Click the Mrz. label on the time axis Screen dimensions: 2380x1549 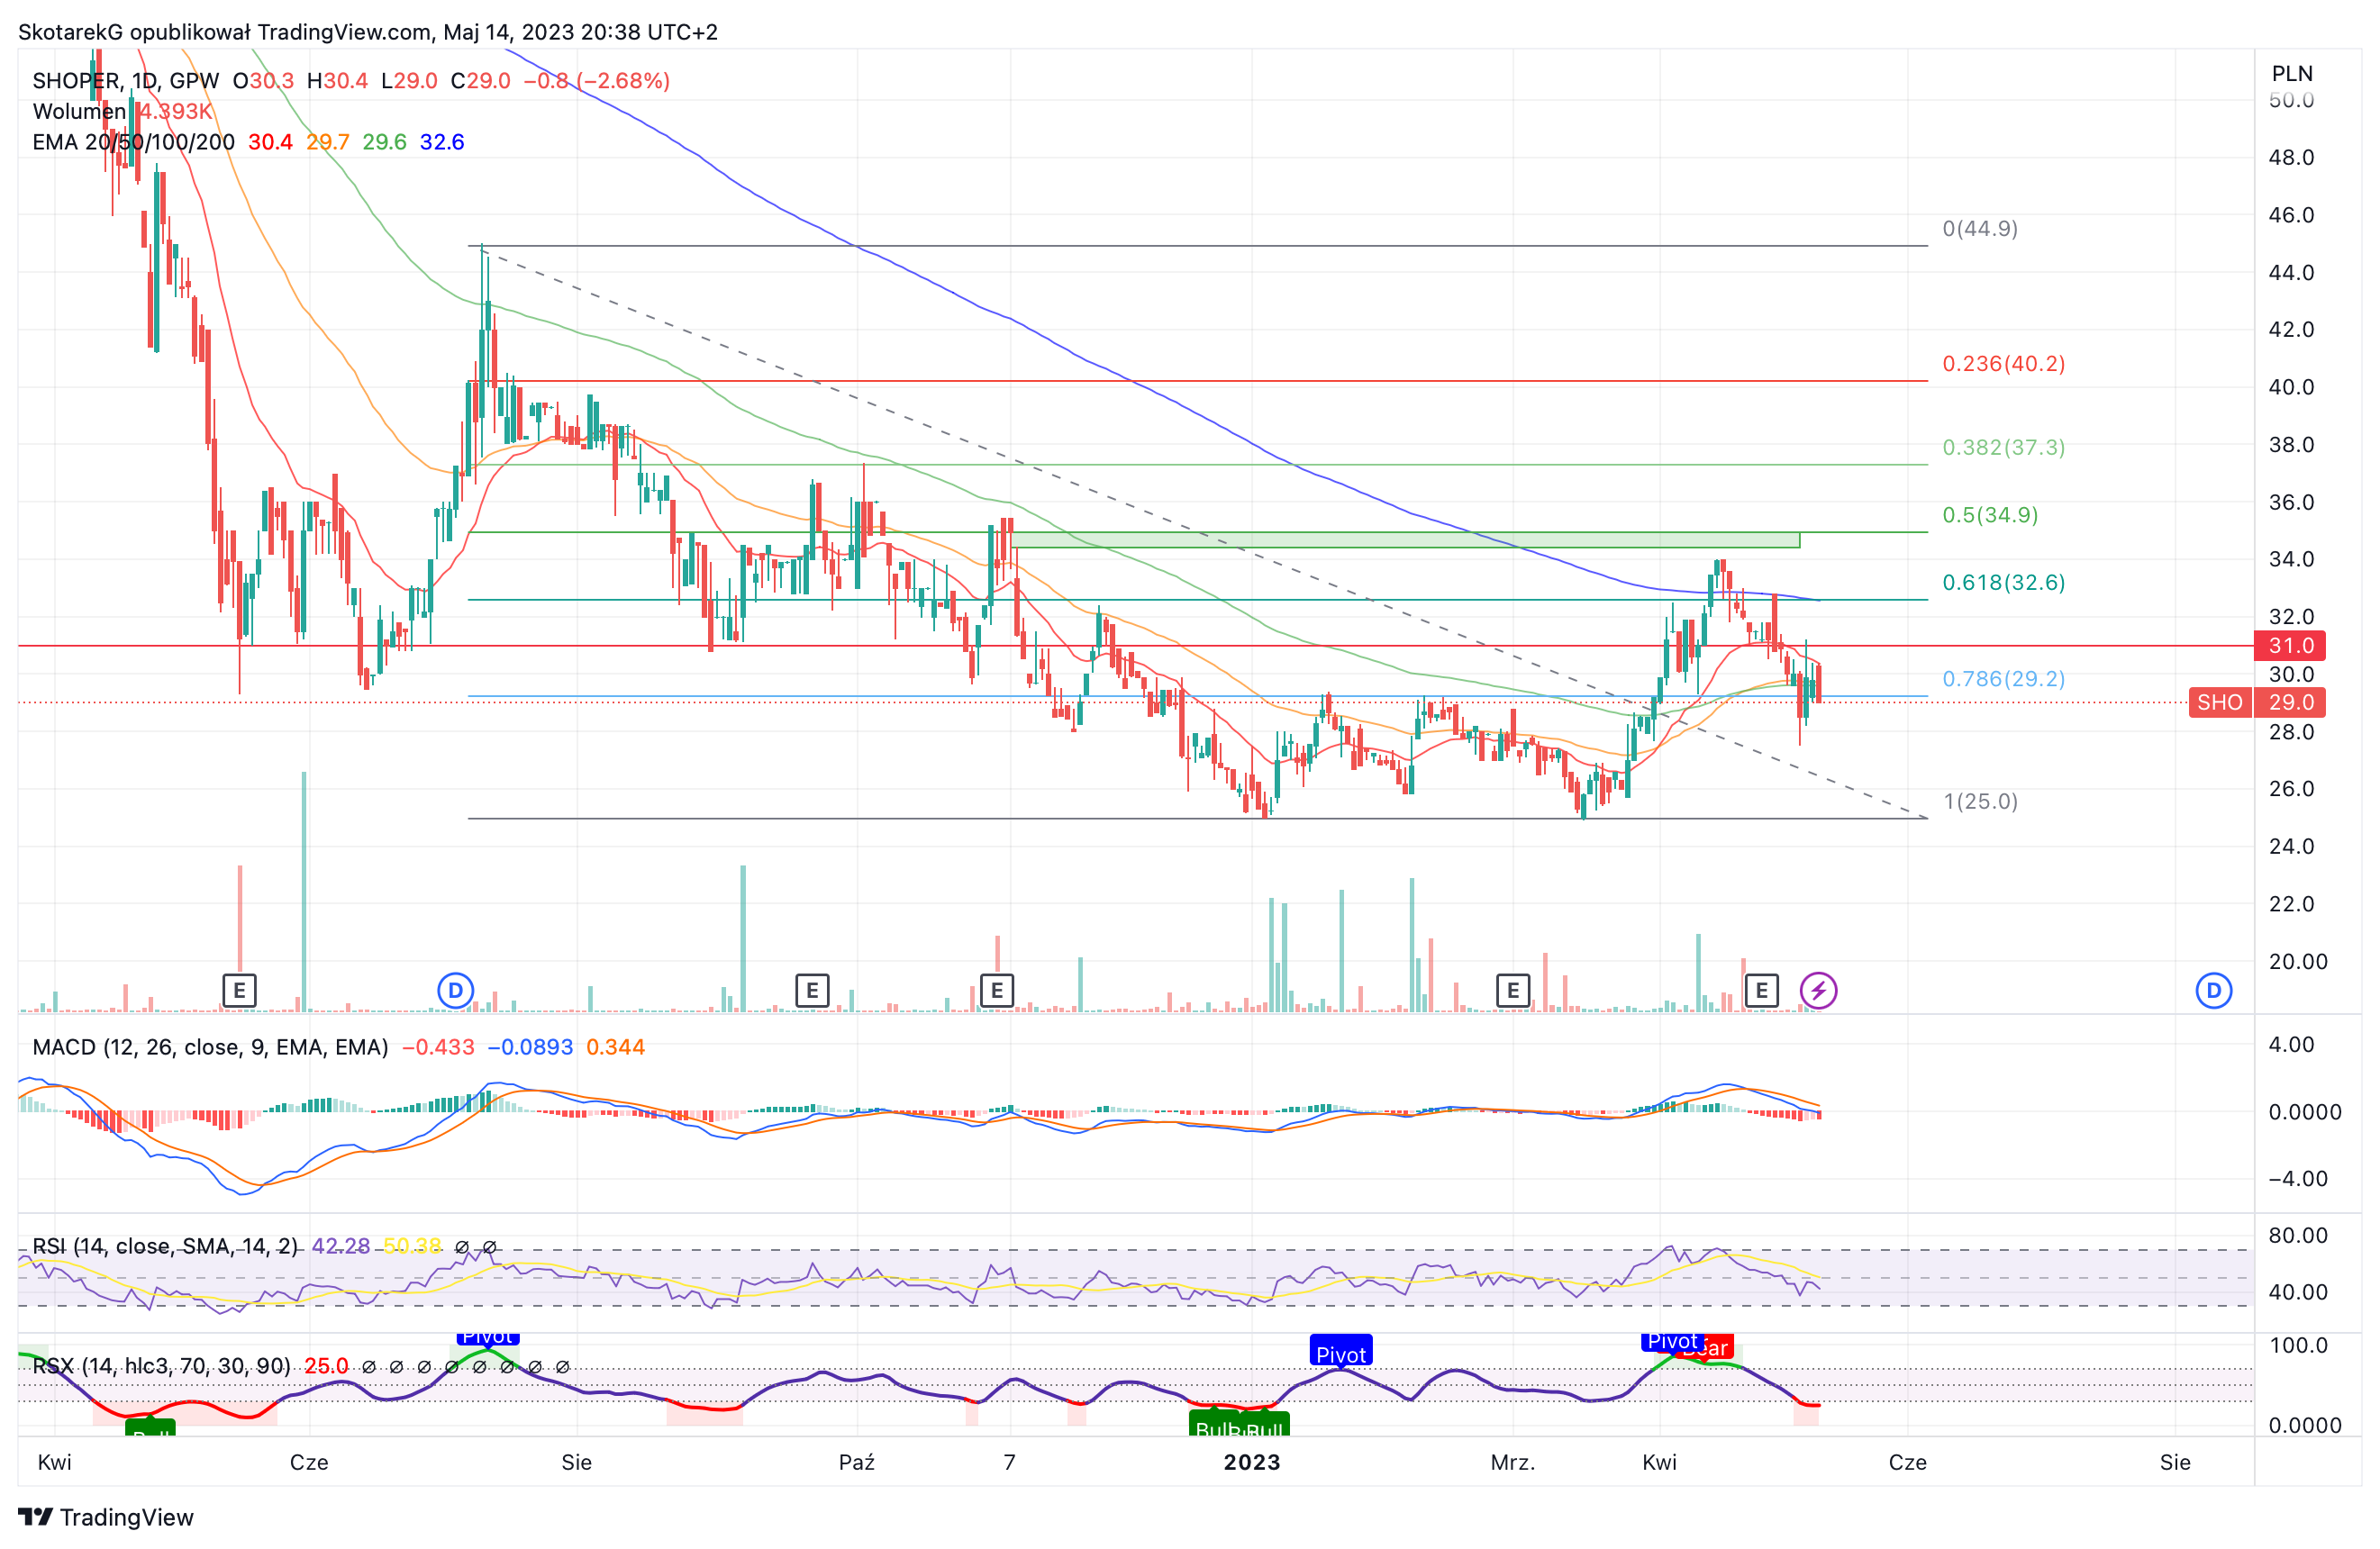point(1513,1463)
